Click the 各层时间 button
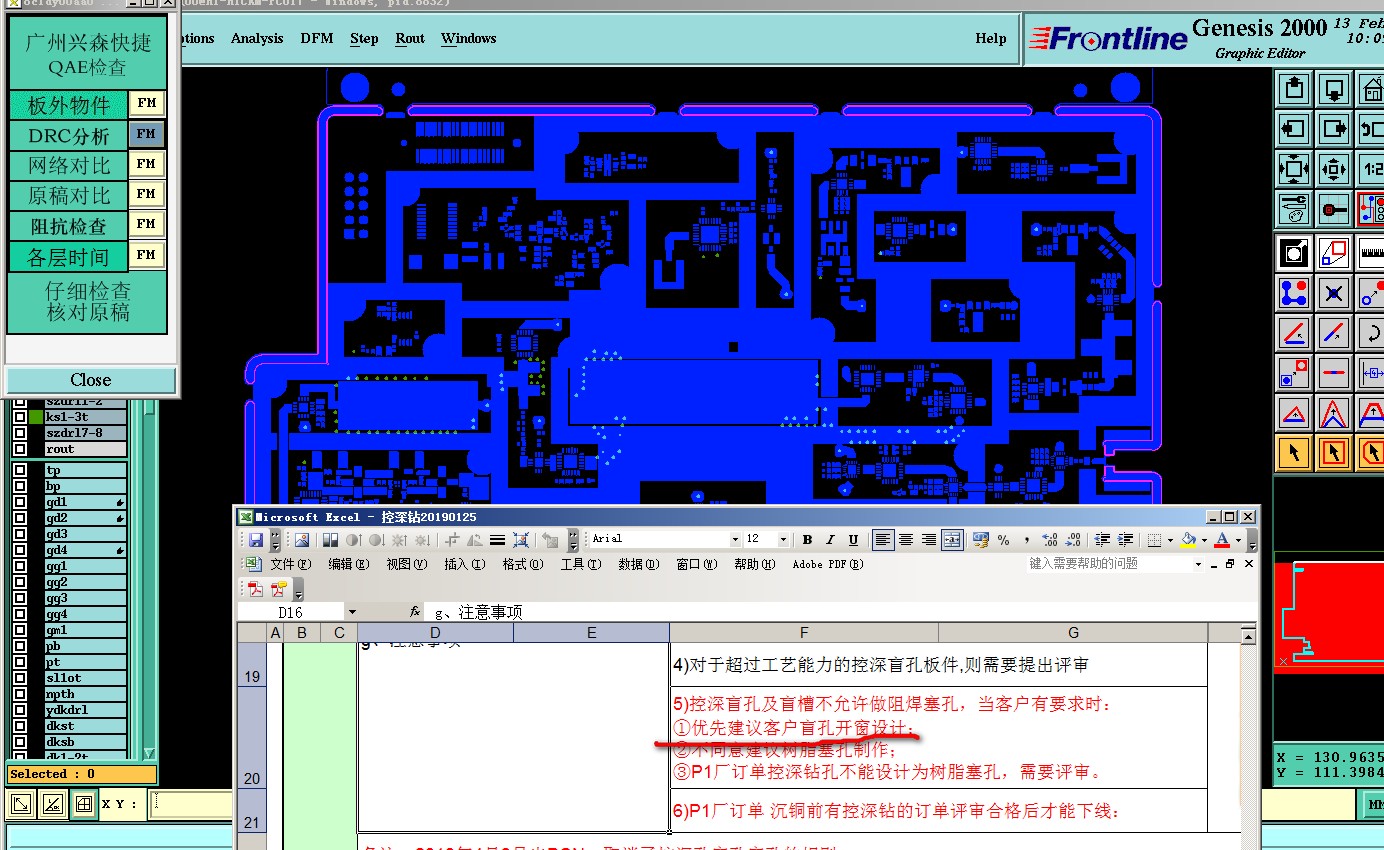Image resolution: width=1384 pixels, height=850 pixels. coord(69,257)
